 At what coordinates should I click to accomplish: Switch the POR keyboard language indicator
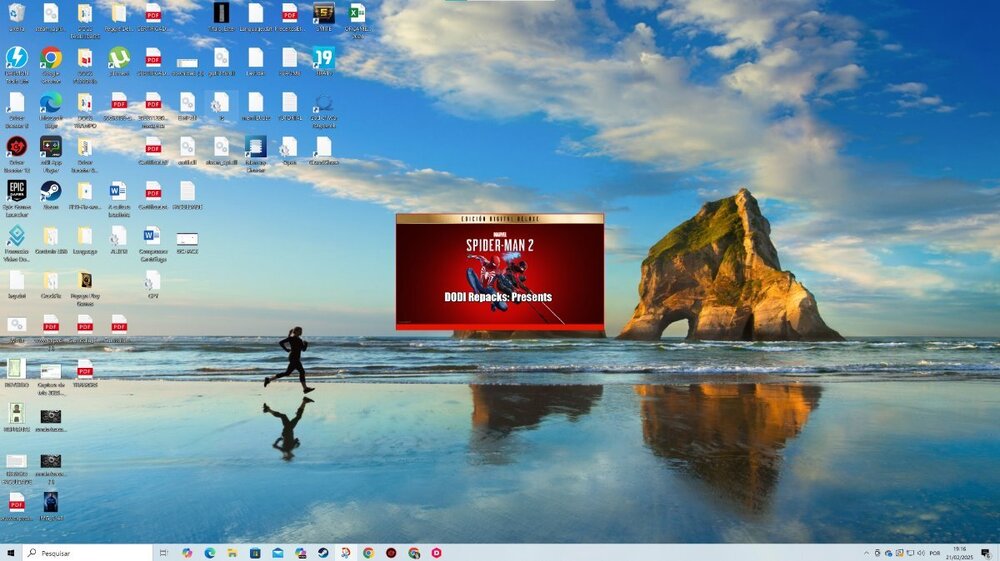(935, 552)
